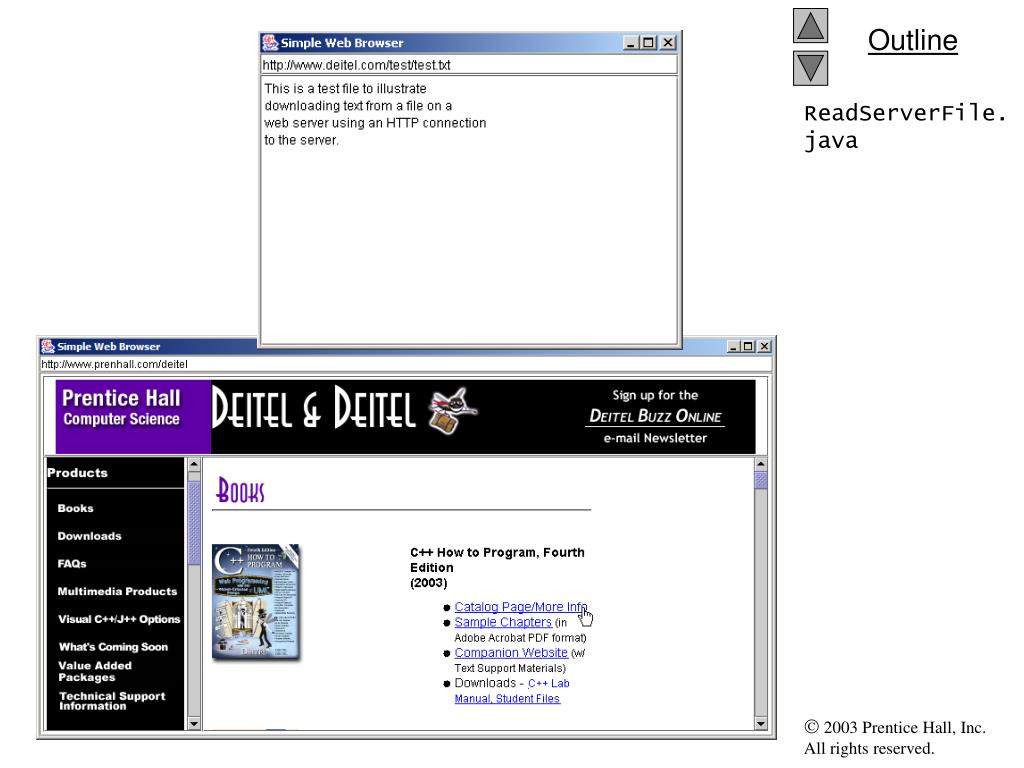Click the sidebar frame scrollbar thumb
This screenshot has height=768, width=1024.
point(193,523)
